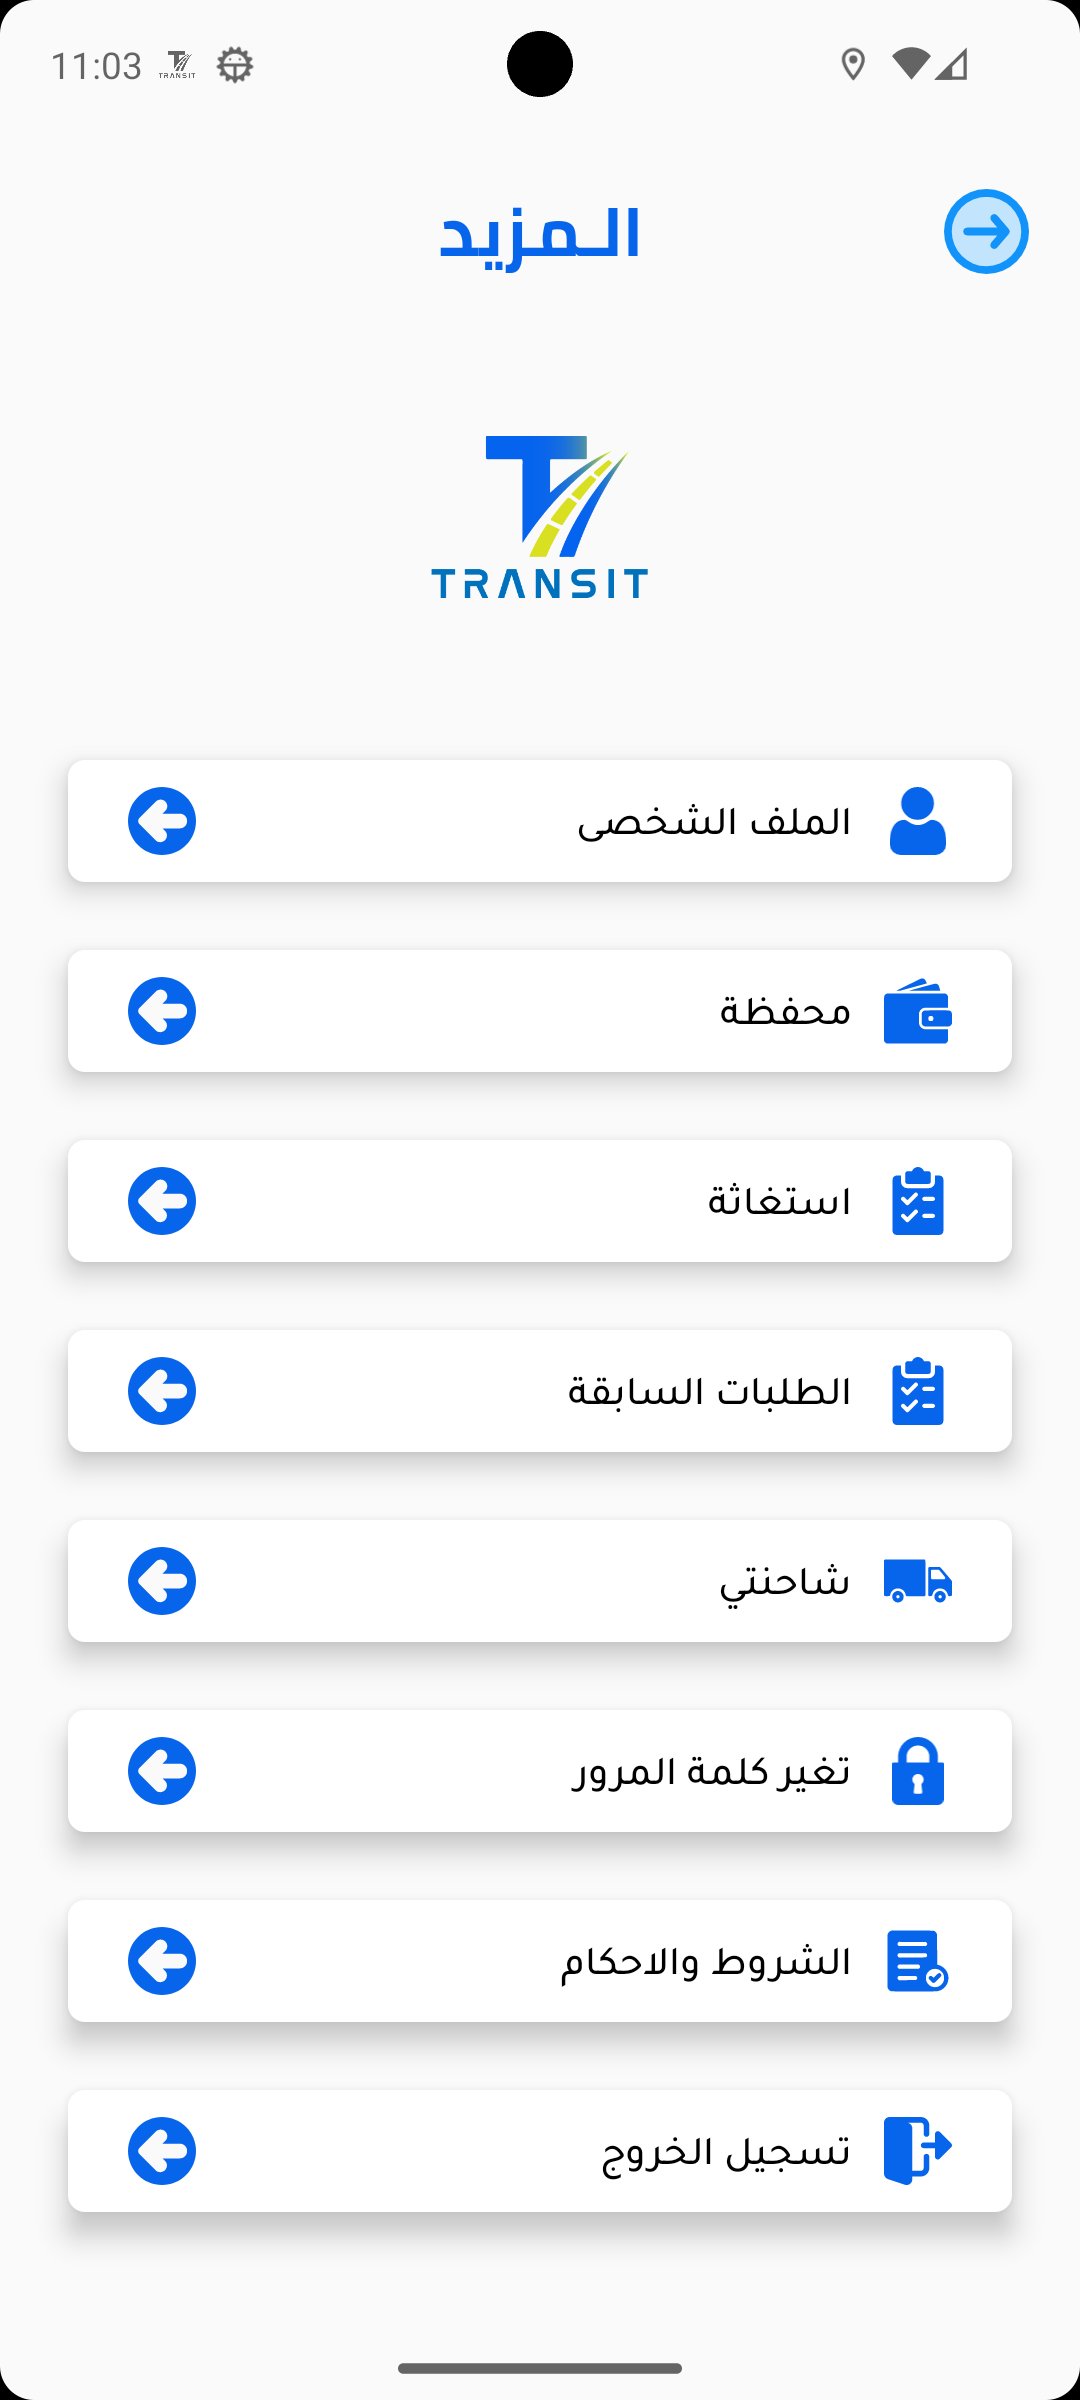Image resolution: width=1080 pixels, height=2400 pixels.
Task: Tap the المزيد page title
Action: point(540,236)
